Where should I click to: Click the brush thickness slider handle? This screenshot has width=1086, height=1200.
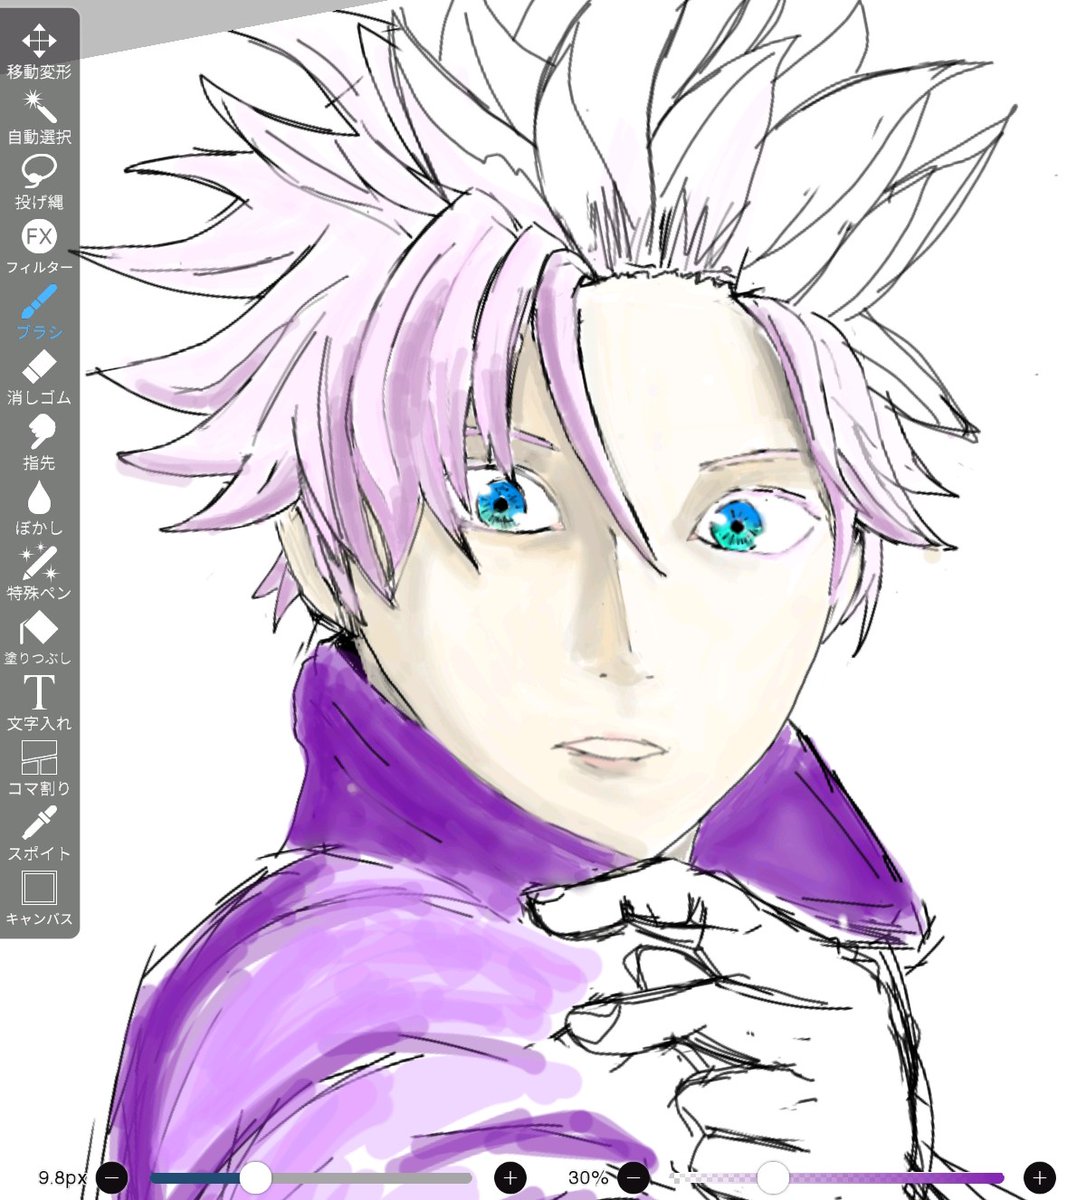tap(256, 1177)
